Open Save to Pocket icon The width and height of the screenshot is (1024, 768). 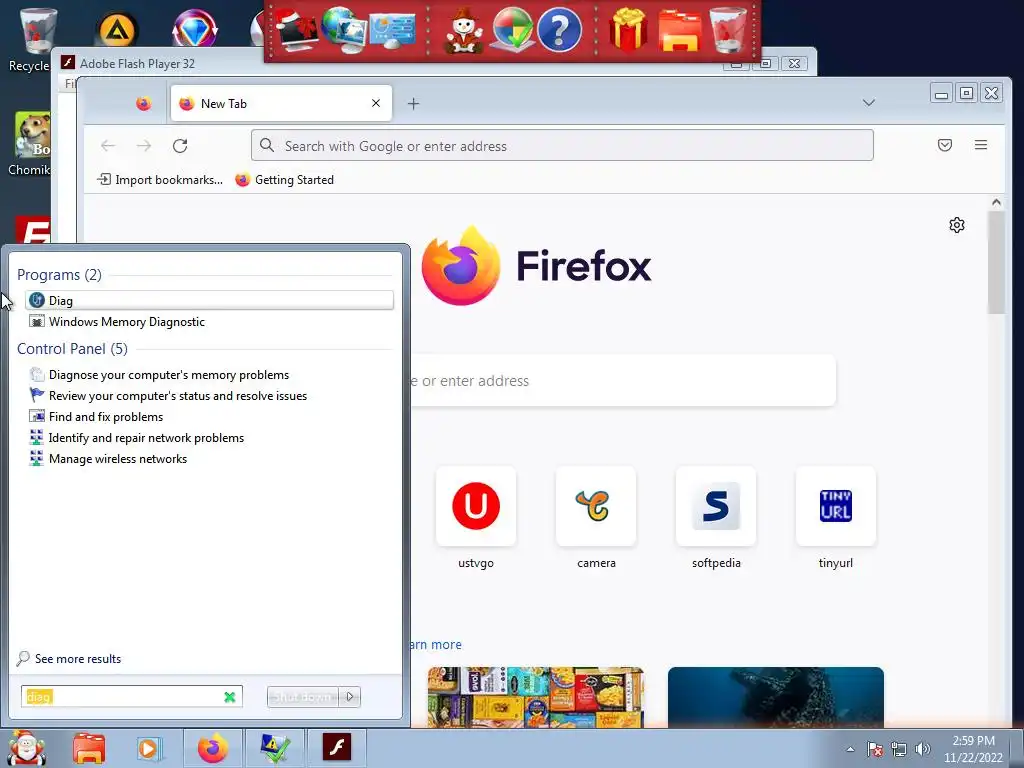pyautogui.click(x=945, y=145)
